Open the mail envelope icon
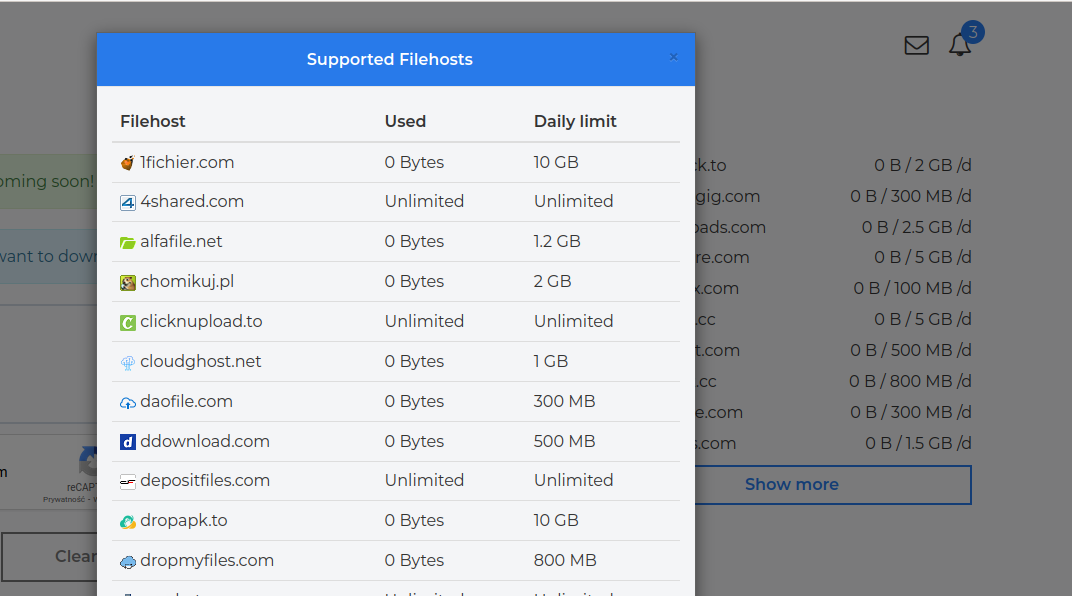This screenshot has width=1072, height=596. 916,45
